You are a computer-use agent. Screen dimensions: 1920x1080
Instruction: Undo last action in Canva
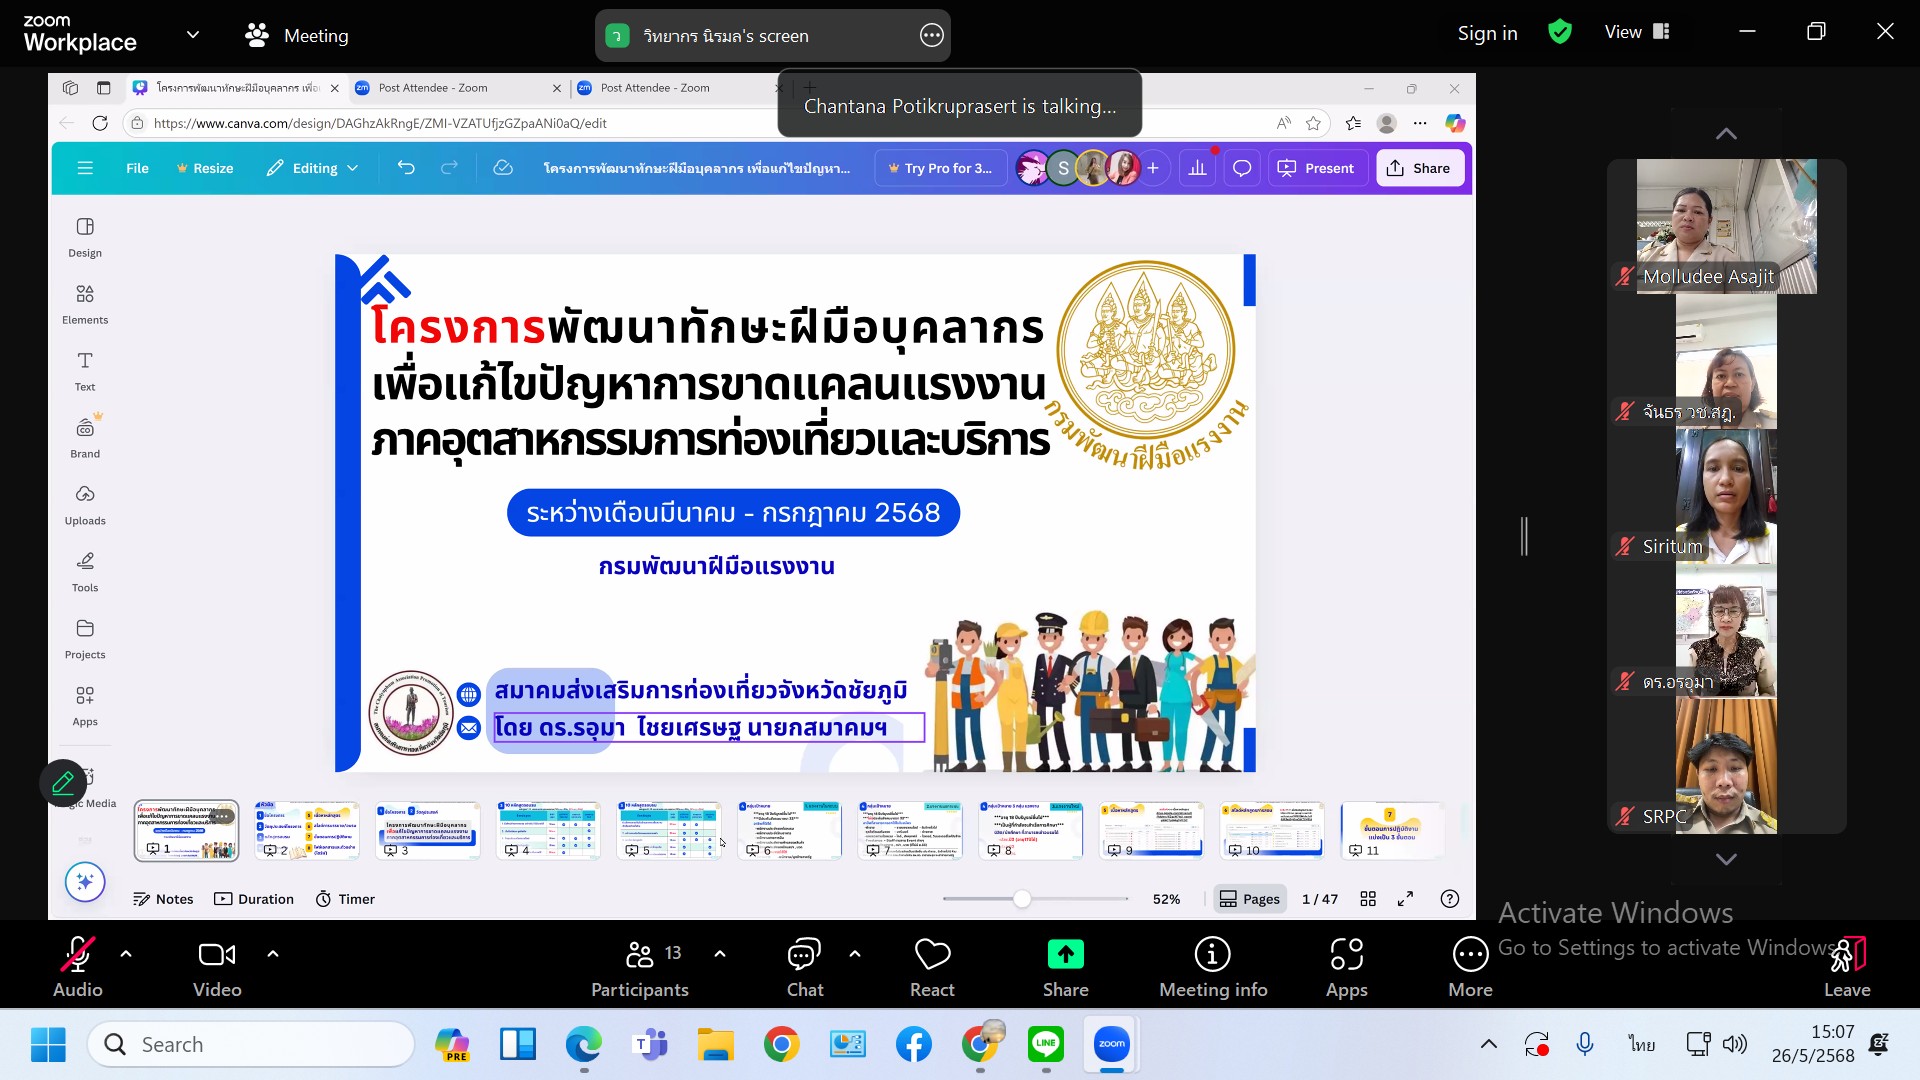(x=406, y=168)
